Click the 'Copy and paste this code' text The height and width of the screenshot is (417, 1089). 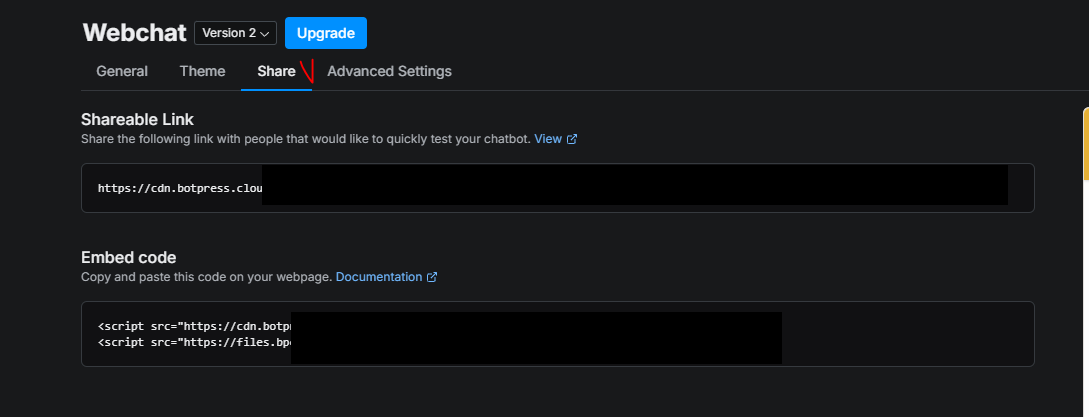(x=207, y=277)
